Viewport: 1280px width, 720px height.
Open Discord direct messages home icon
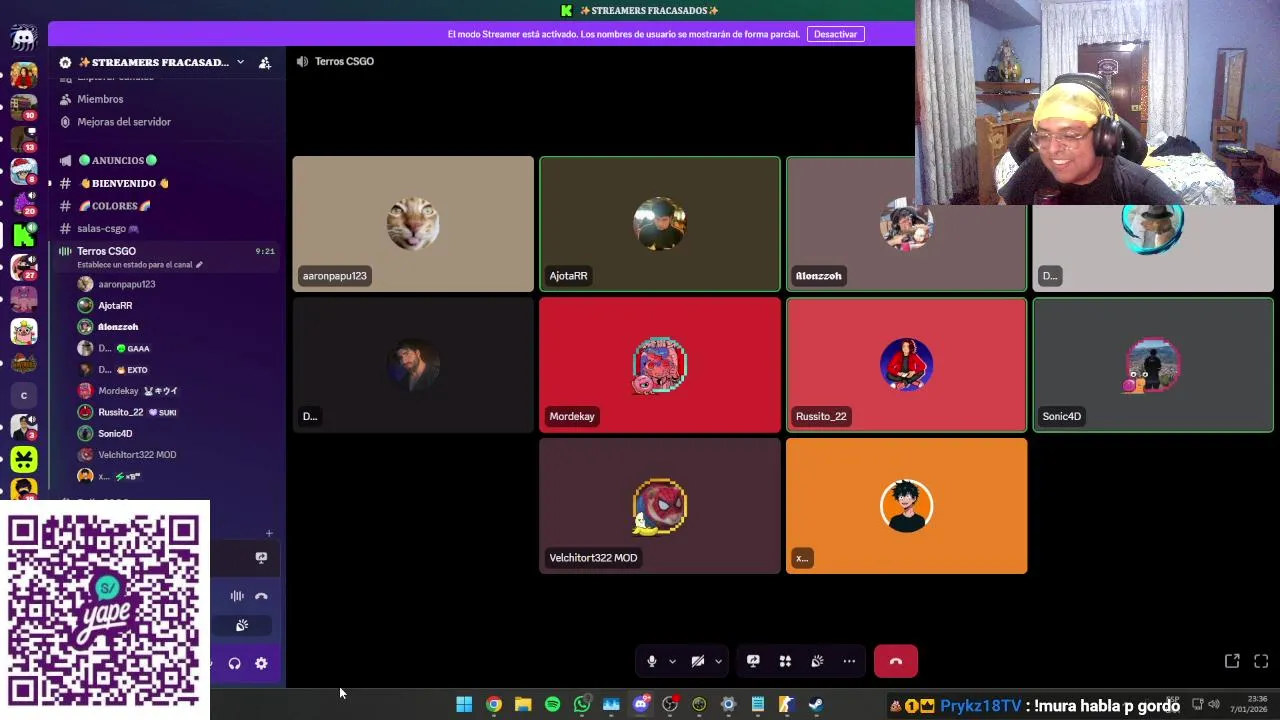[23, 39]
